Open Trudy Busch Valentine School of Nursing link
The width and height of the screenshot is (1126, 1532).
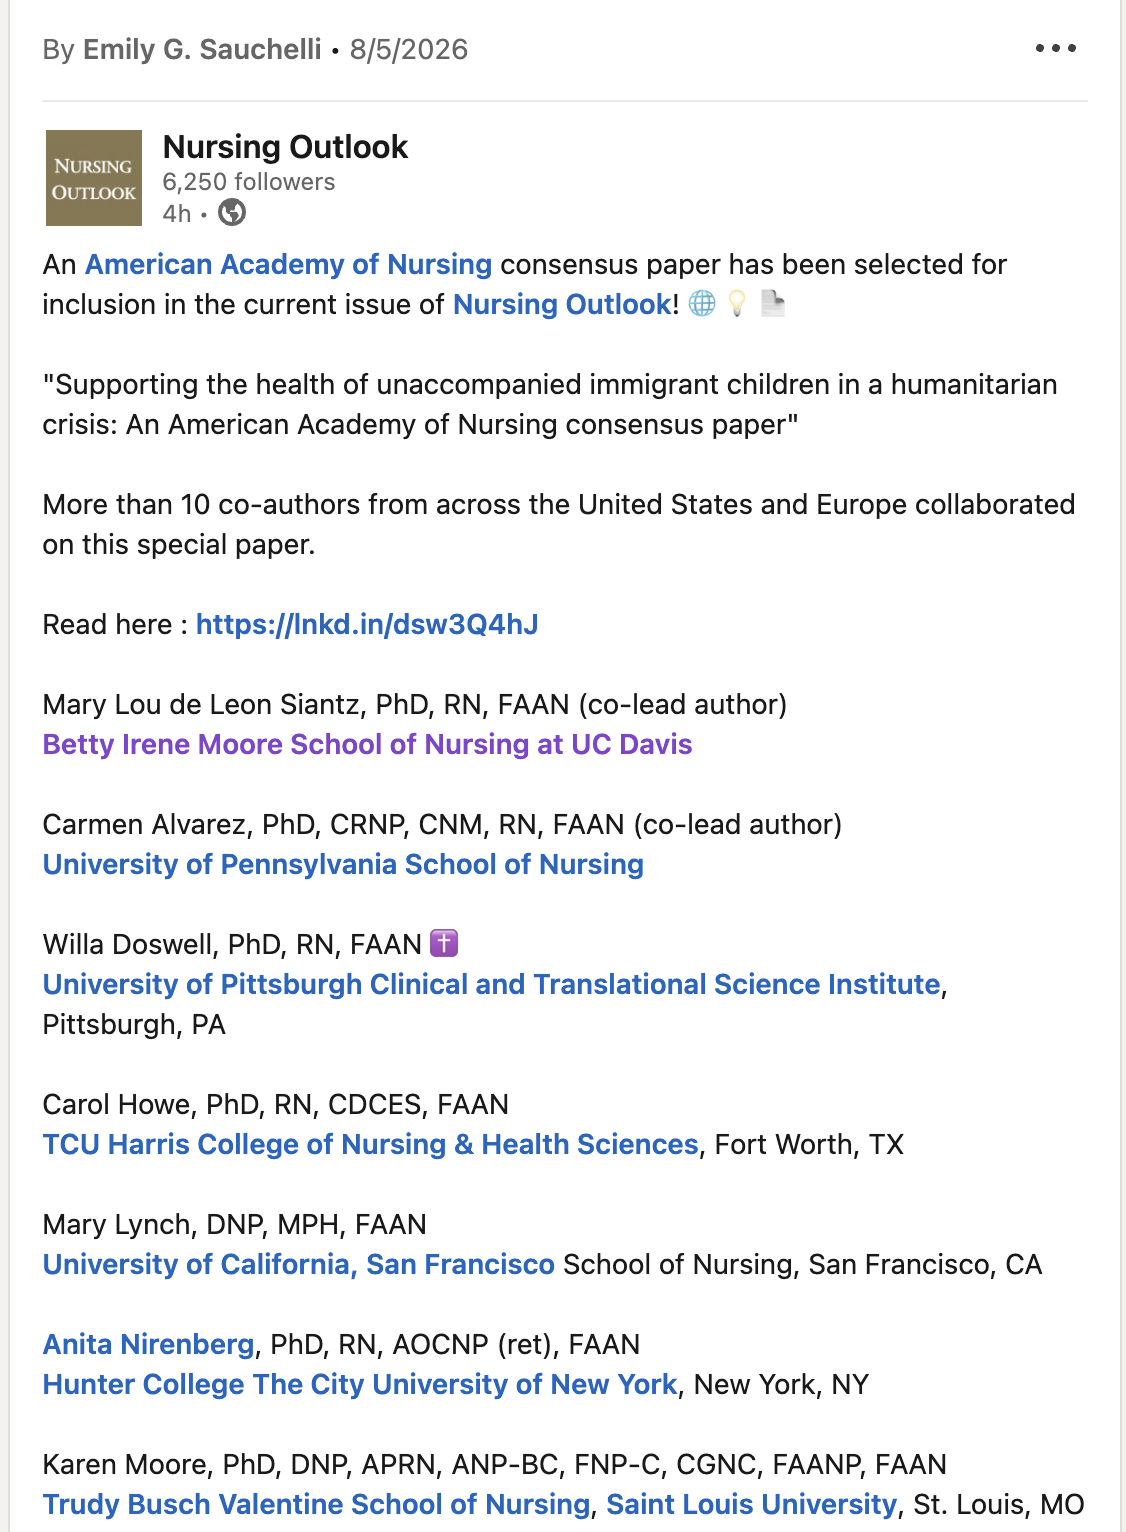pyautogui.click(x=317, y=1504)
